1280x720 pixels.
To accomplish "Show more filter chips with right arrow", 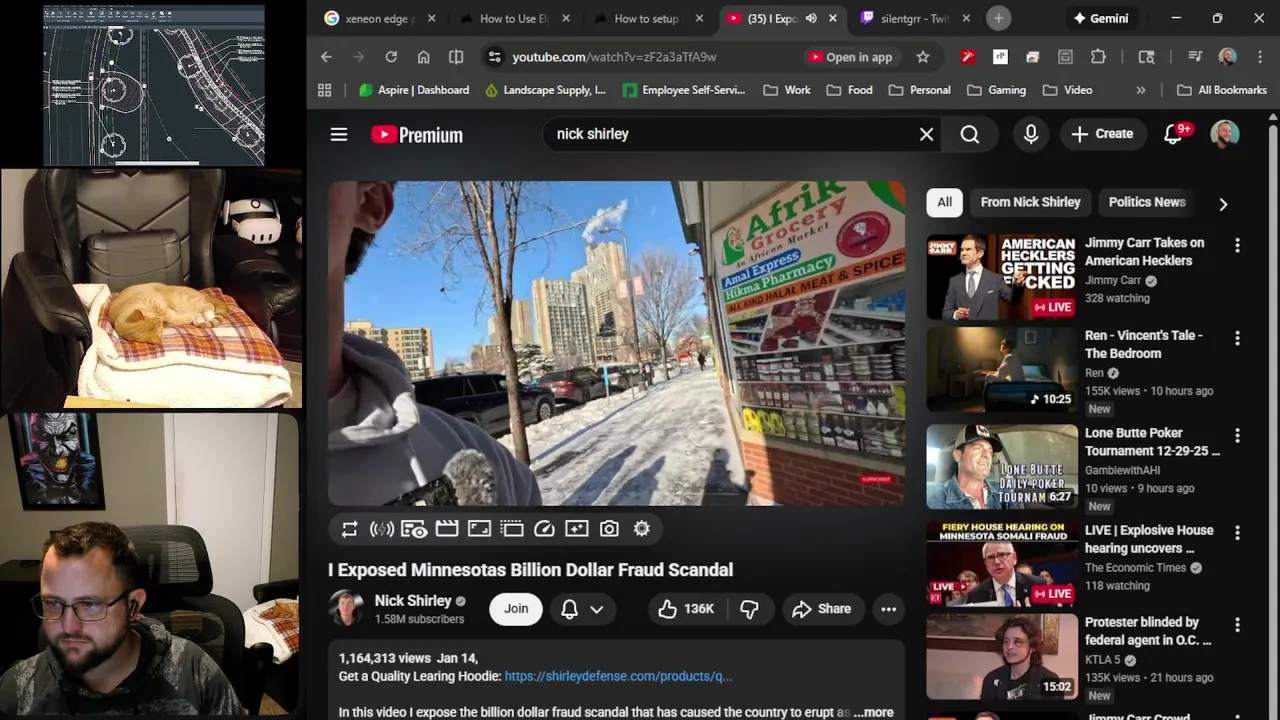I will pyautogui.click(x=1223, y=204).
